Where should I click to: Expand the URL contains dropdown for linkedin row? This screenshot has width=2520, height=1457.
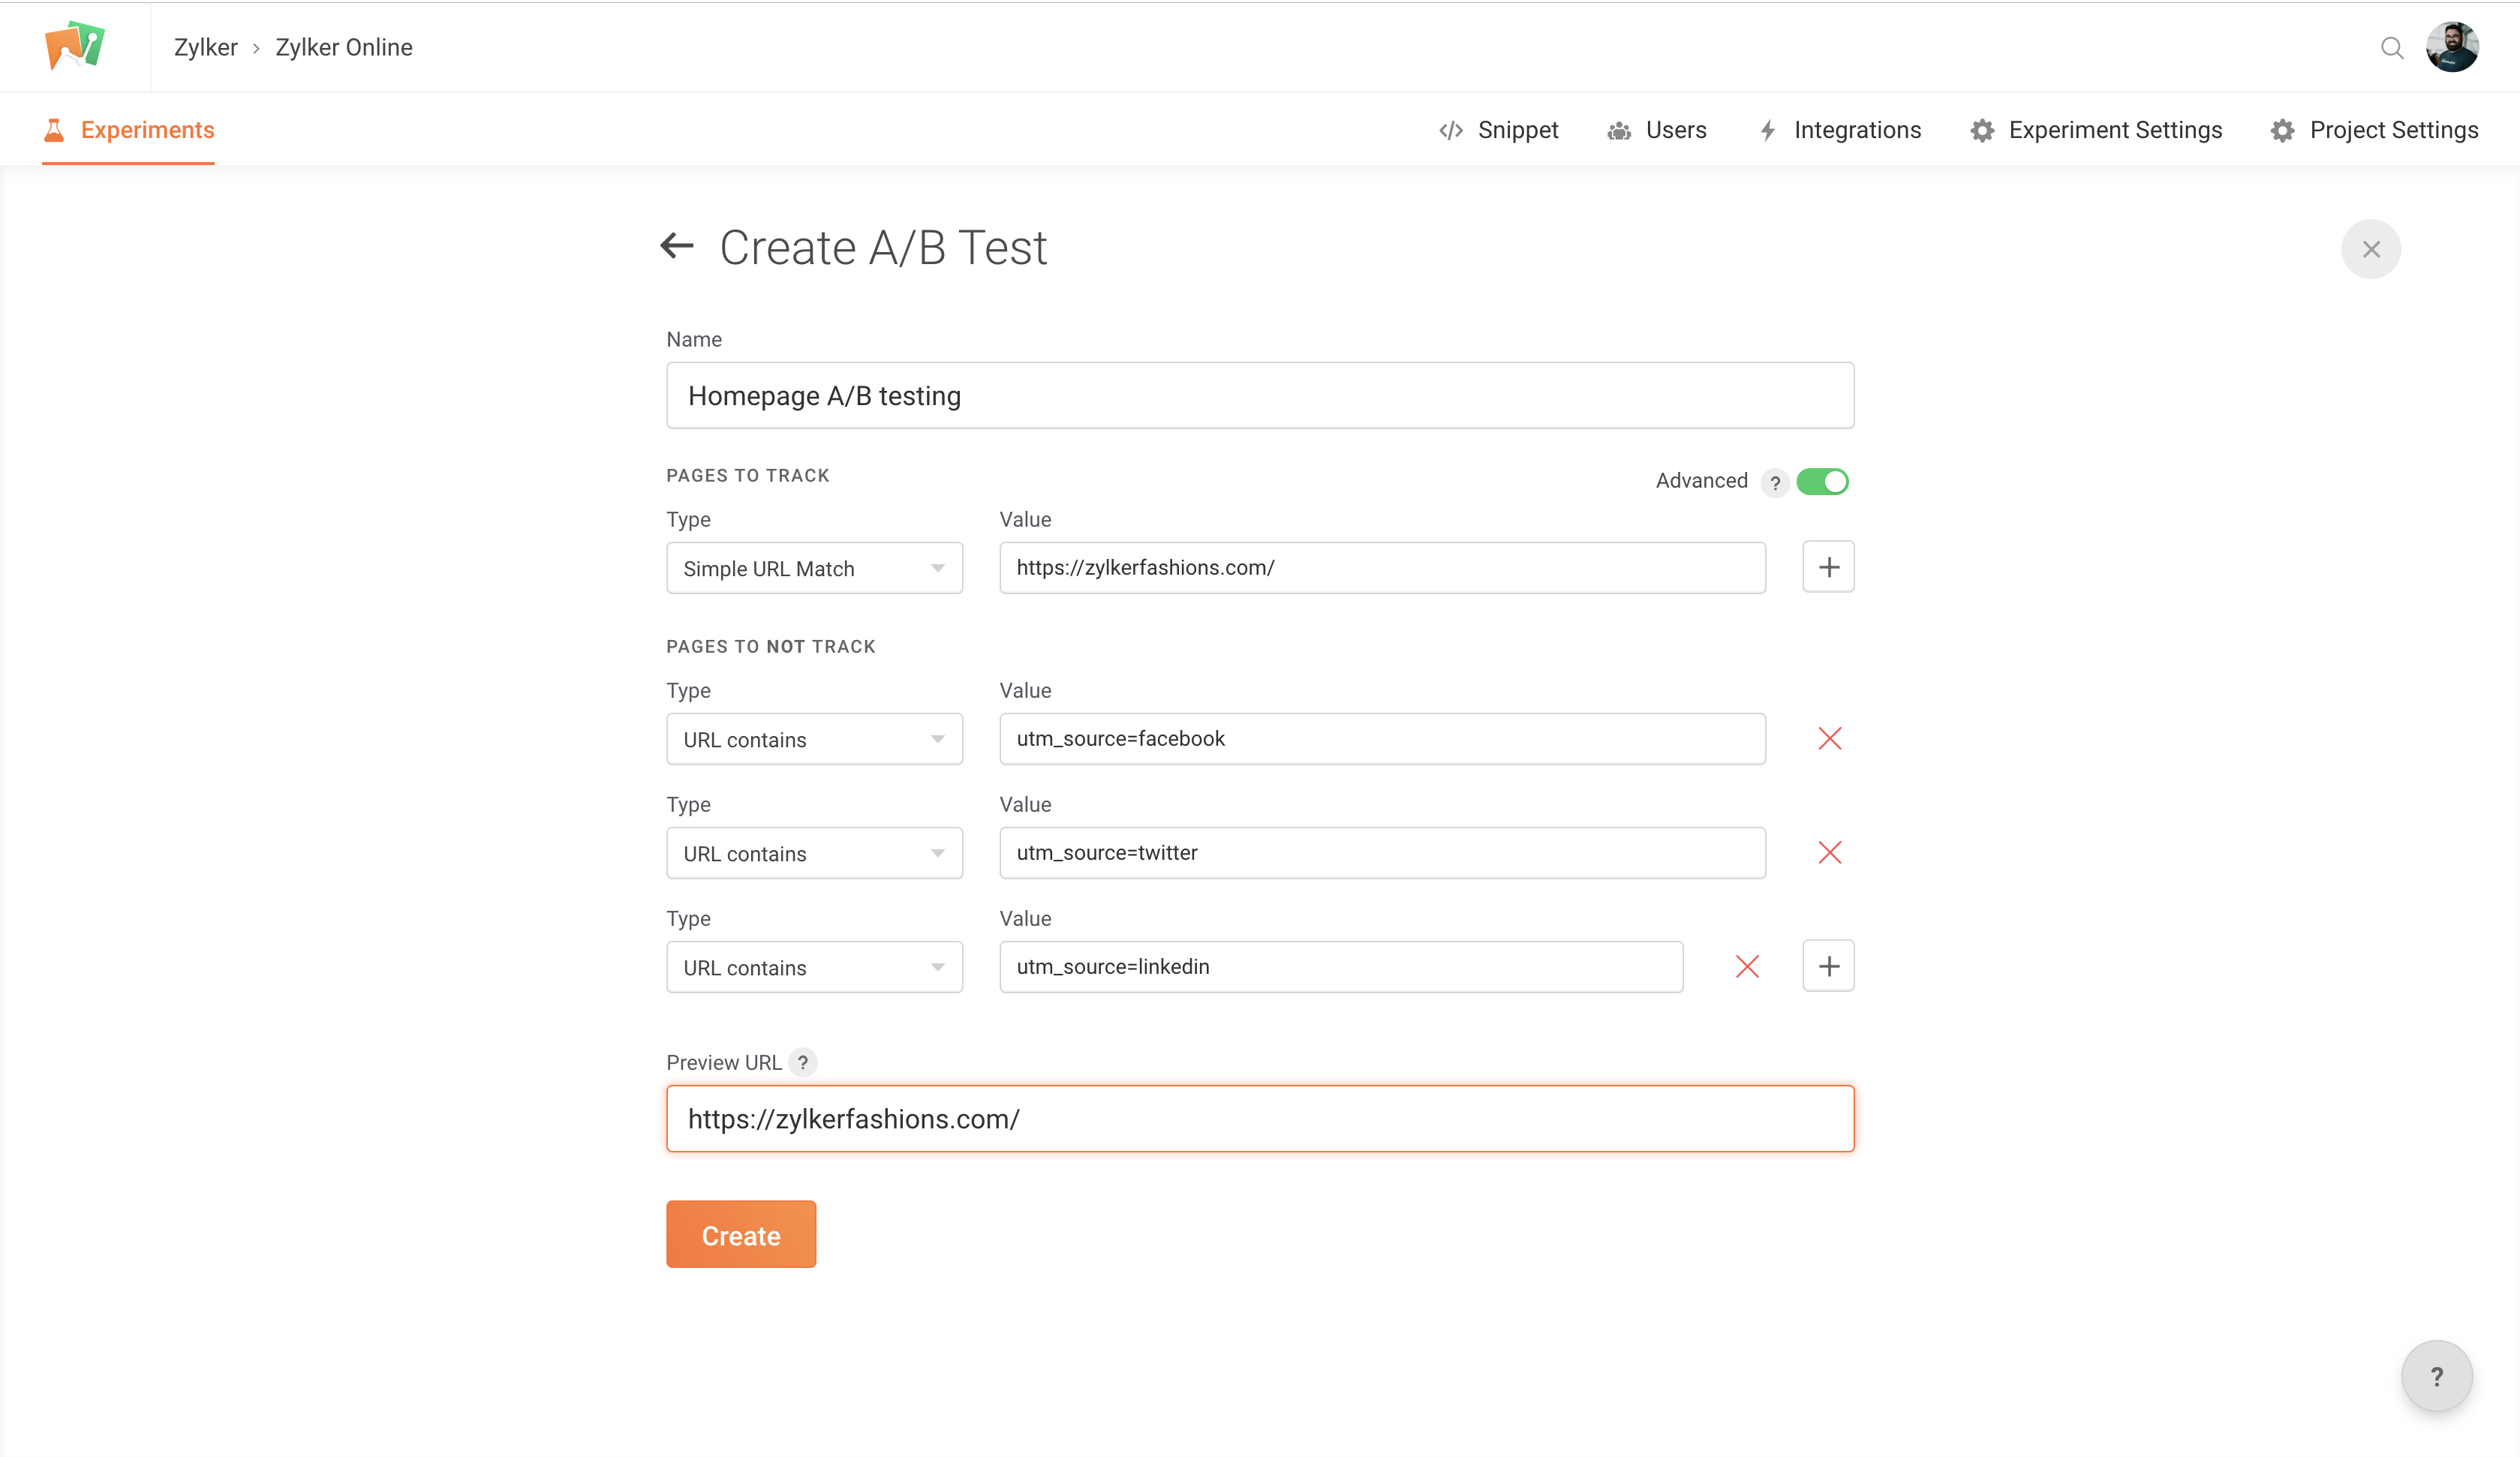(814, 968)
